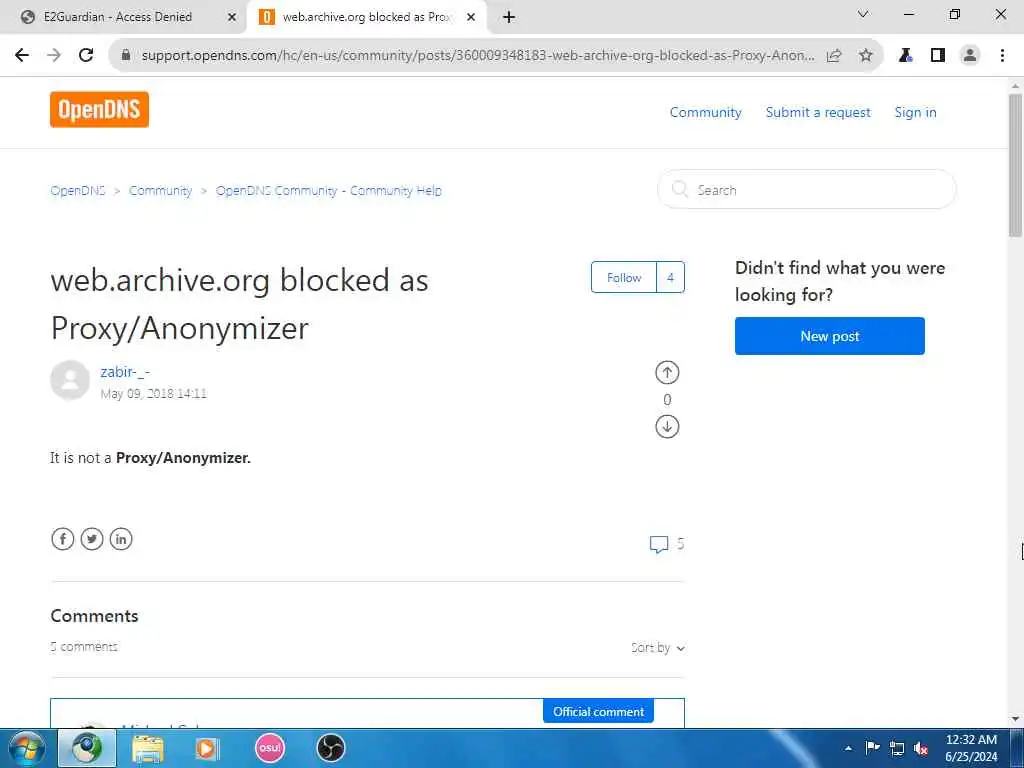Go back to the previous page

coord(22,55)
